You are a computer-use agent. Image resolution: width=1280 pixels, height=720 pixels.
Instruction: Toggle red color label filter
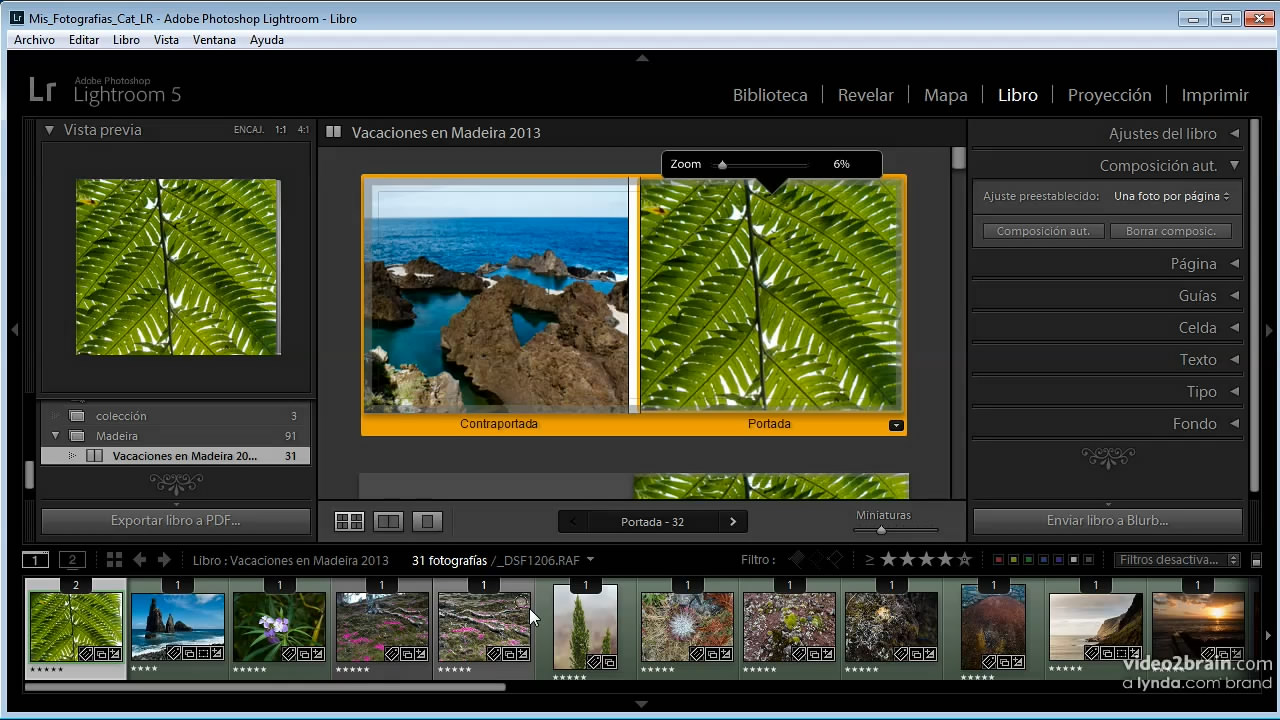tap(998, 560)
